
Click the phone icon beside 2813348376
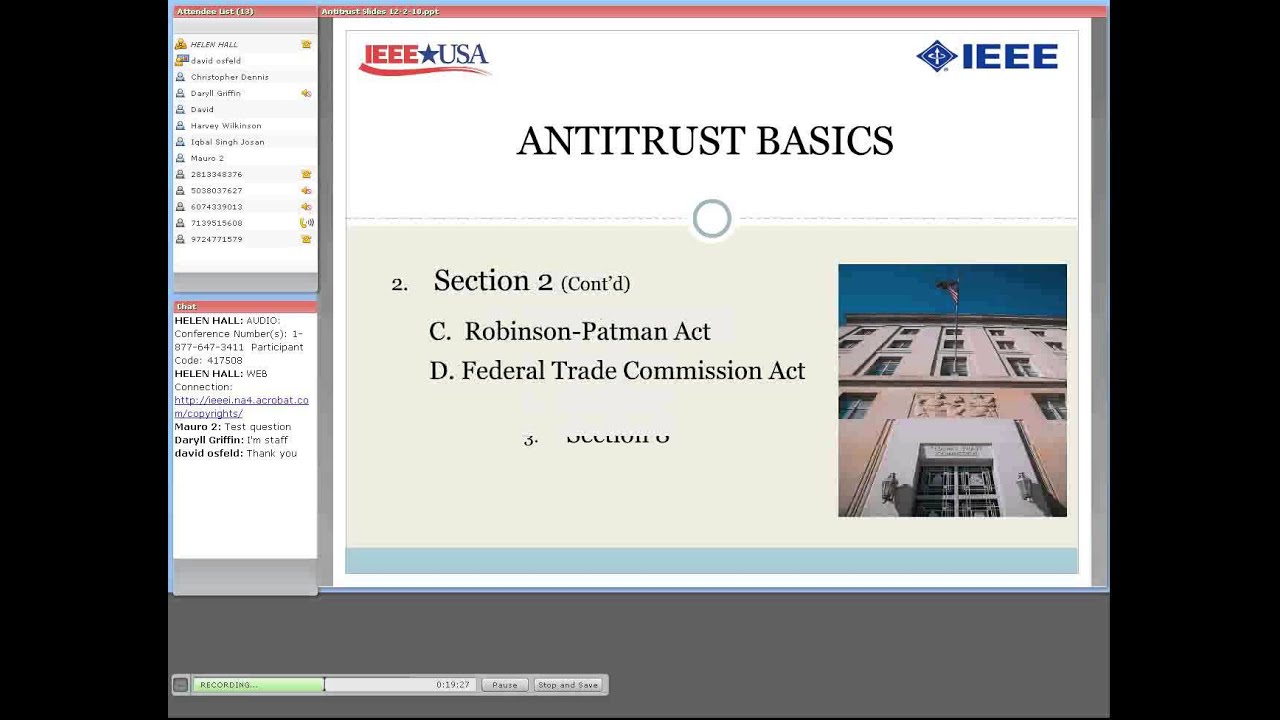[x=306, y=174]
